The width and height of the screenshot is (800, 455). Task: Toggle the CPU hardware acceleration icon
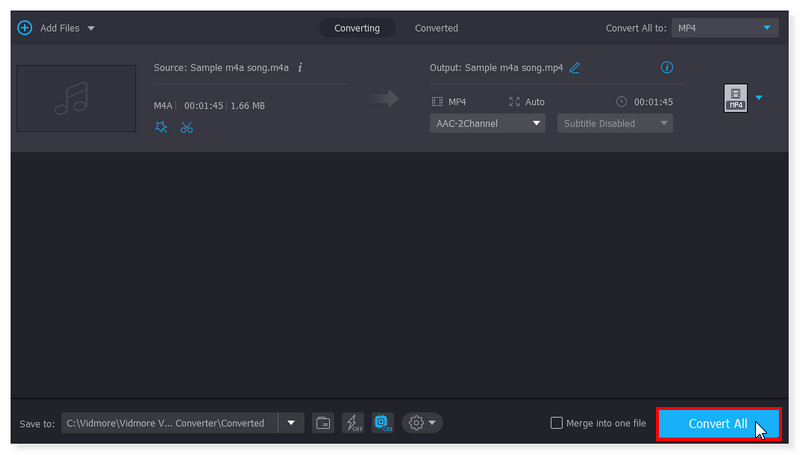[382, 423]
